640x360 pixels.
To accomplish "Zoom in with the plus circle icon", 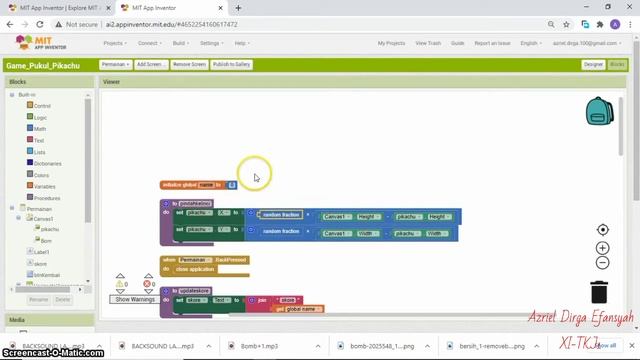I will click(x=602, y=248).
